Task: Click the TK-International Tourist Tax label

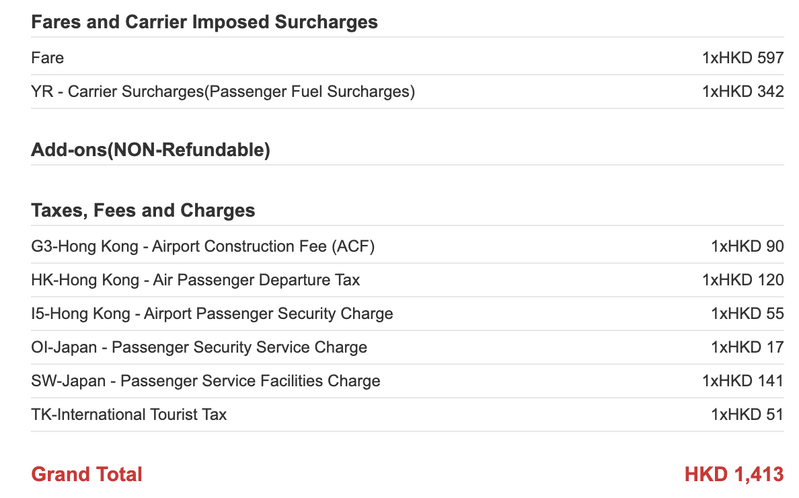Action: (129, 414)
